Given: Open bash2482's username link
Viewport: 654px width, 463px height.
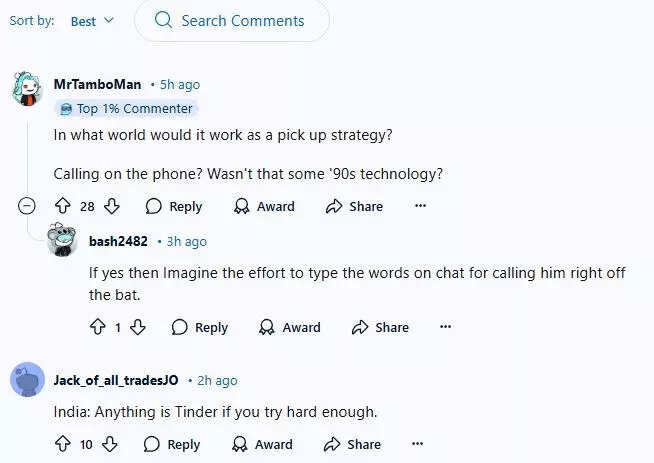Looking at the screenshot, I should [118, 241].
